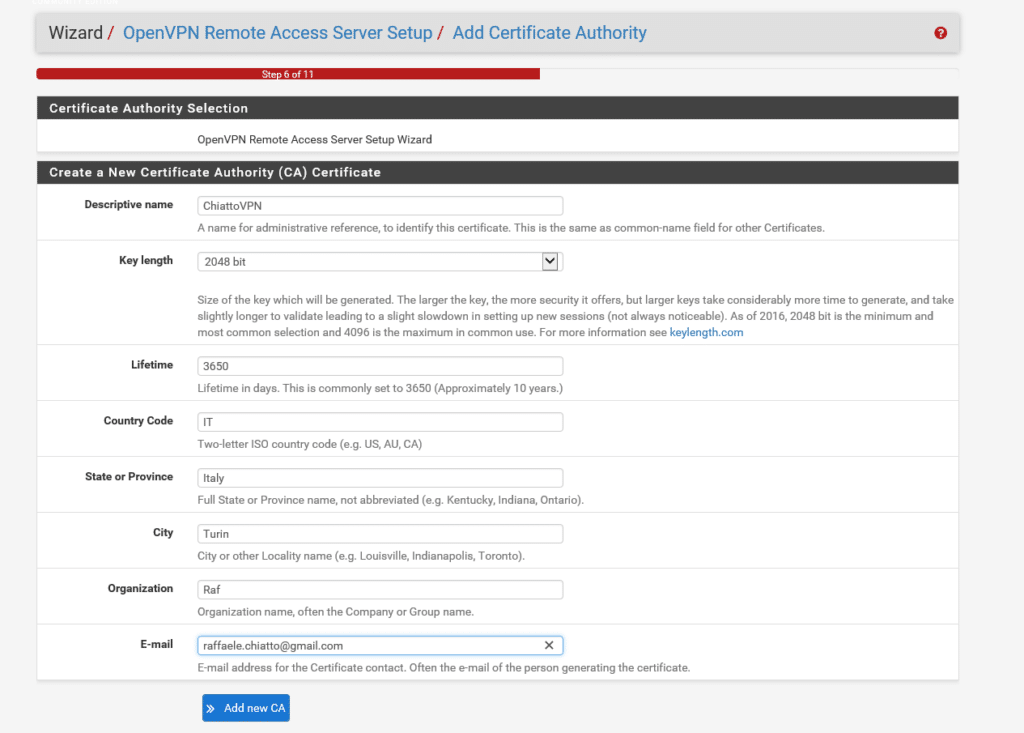
Task: Click OpenVPN Remote Access Server Setup Wizard text
Action: click(314, 140)
